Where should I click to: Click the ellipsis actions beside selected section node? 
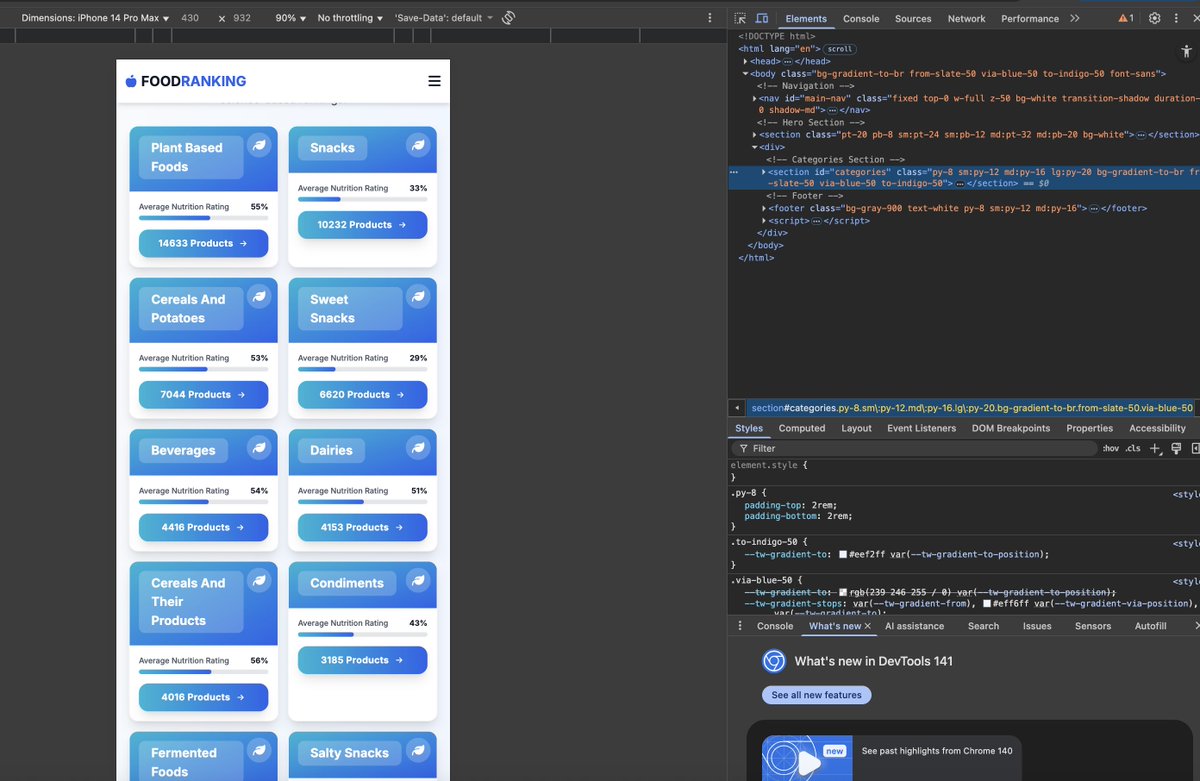[734, 172]
